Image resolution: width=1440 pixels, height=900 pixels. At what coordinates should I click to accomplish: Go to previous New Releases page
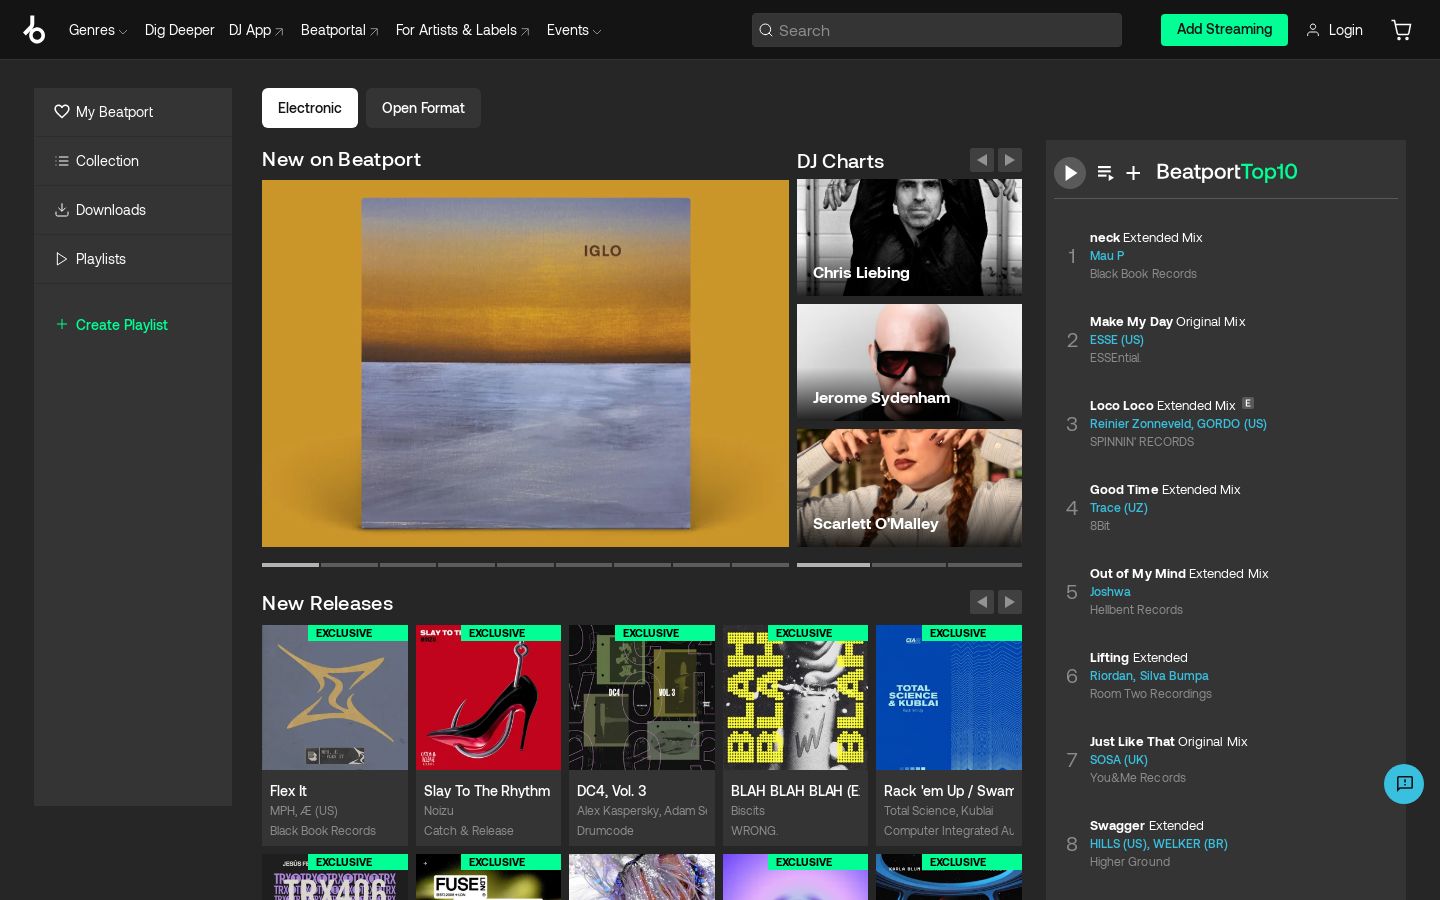pyautogui.click(x=982, y=602)
